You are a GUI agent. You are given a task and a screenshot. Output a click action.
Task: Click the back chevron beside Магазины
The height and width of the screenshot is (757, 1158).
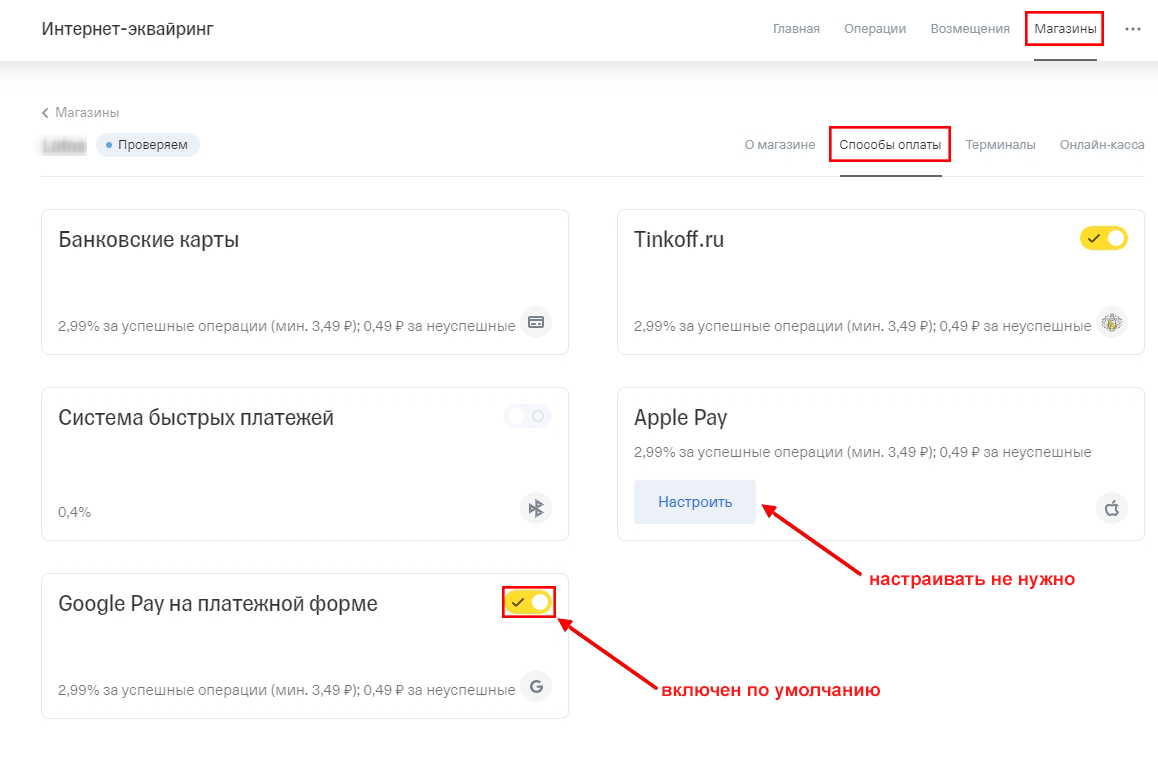pyautogui.click(x=45, y=113)
